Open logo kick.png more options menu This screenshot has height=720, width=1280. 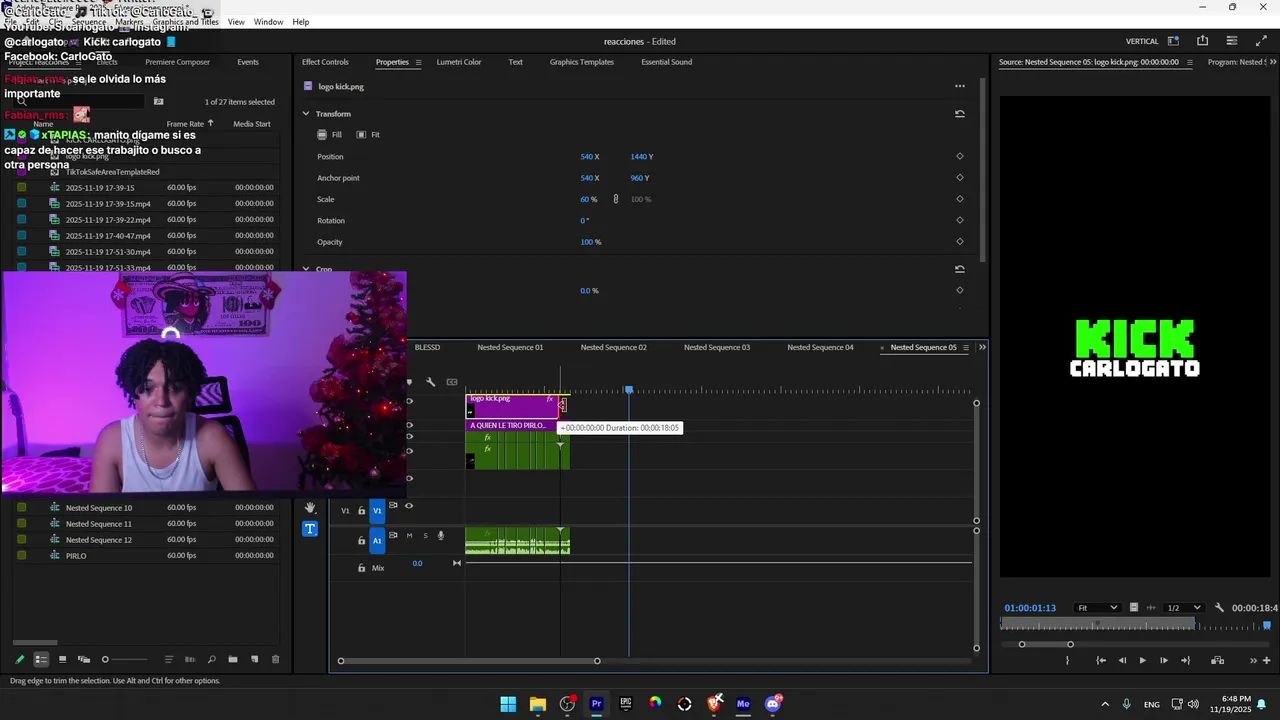coord(960,86)
